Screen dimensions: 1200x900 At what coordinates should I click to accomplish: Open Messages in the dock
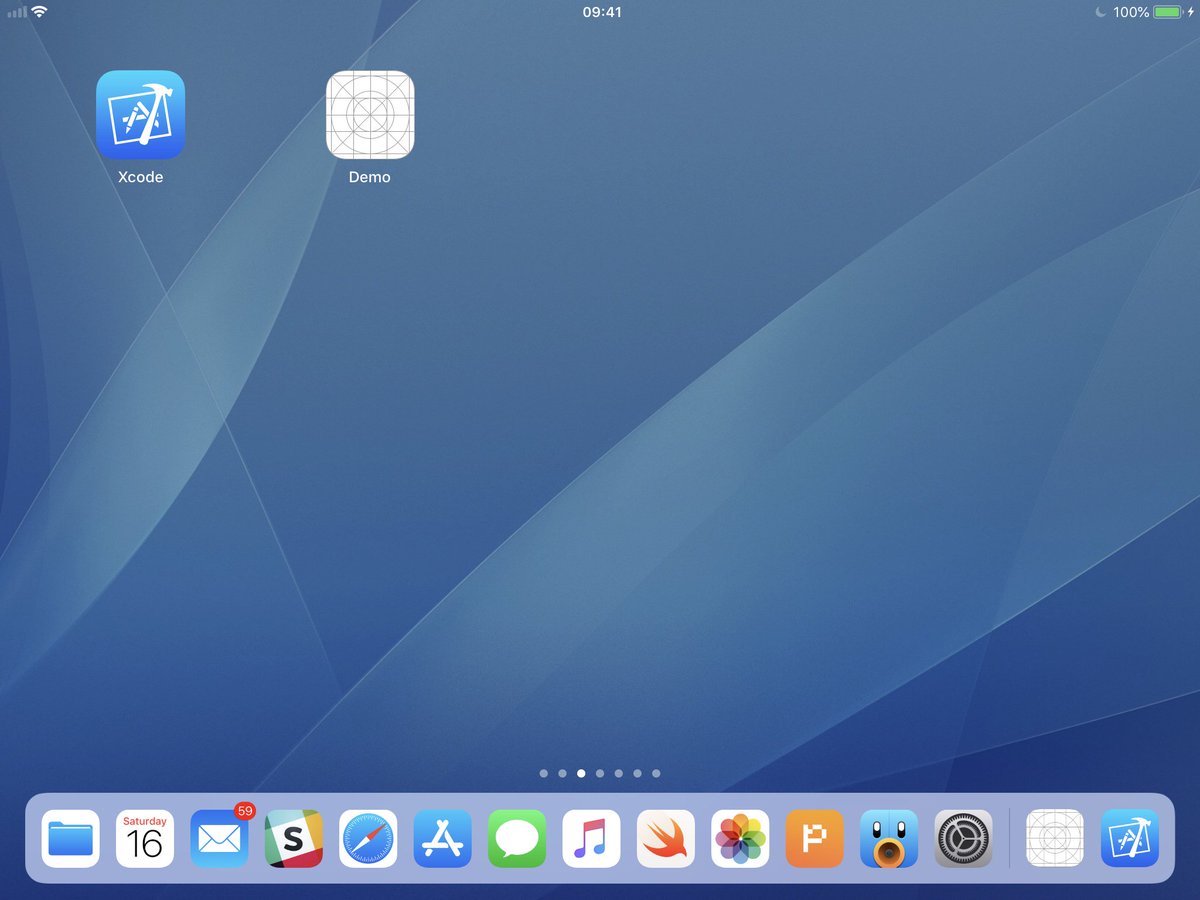(517, 838)
